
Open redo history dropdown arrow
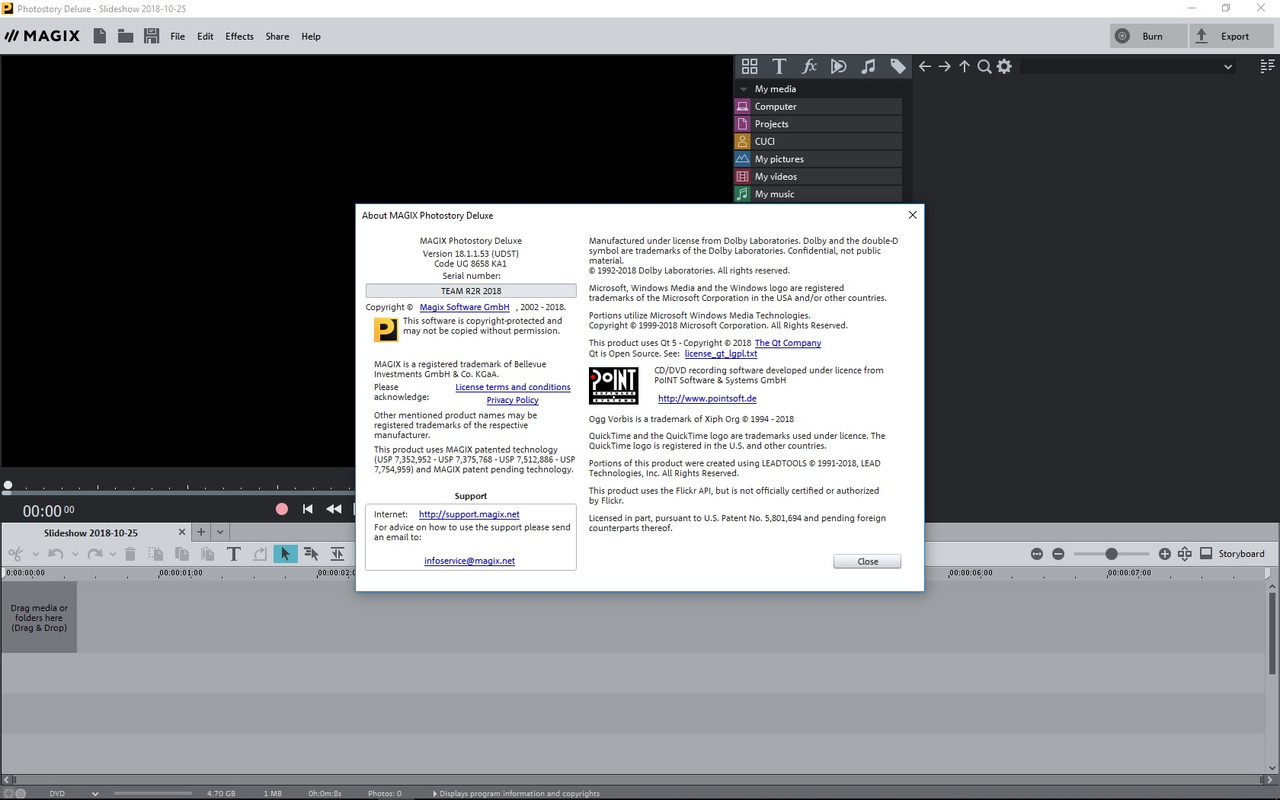tap(112, 554)
